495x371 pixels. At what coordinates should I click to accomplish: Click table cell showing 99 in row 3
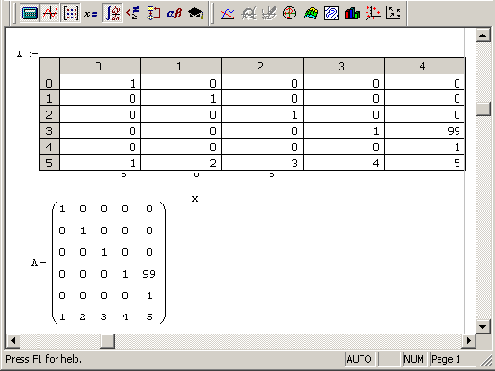point(425,131)
